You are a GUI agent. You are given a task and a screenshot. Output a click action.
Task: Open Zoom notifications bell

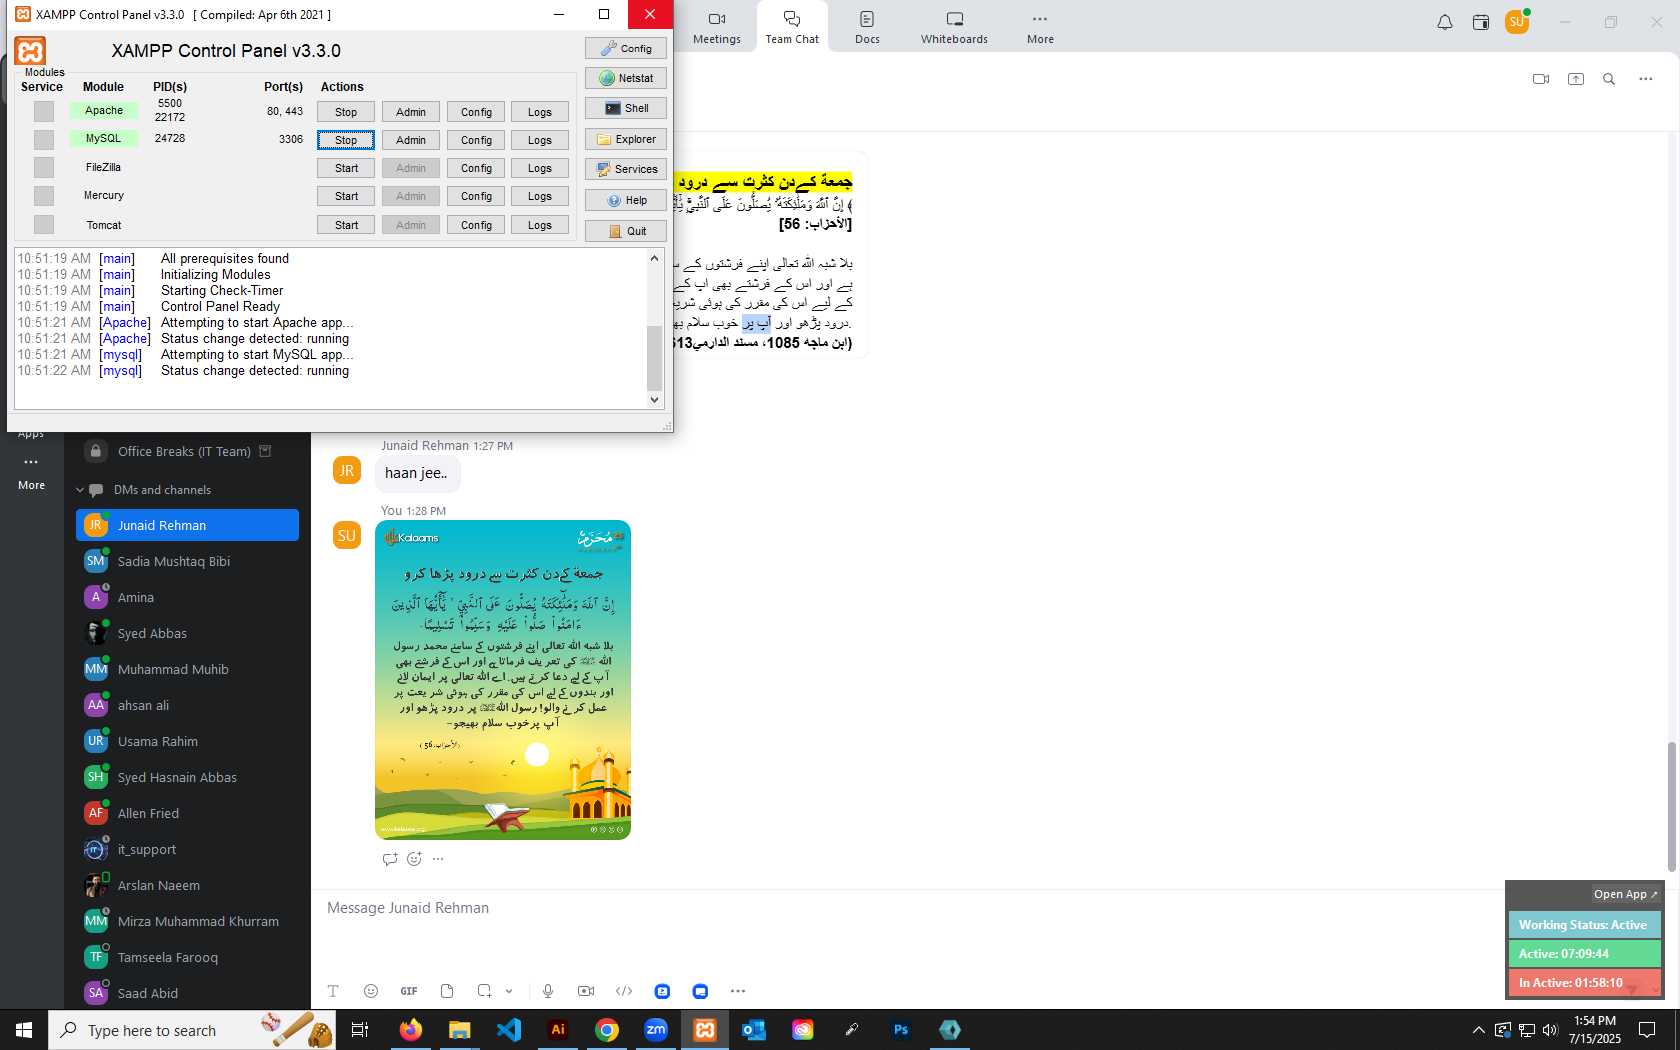[1445, 22]
